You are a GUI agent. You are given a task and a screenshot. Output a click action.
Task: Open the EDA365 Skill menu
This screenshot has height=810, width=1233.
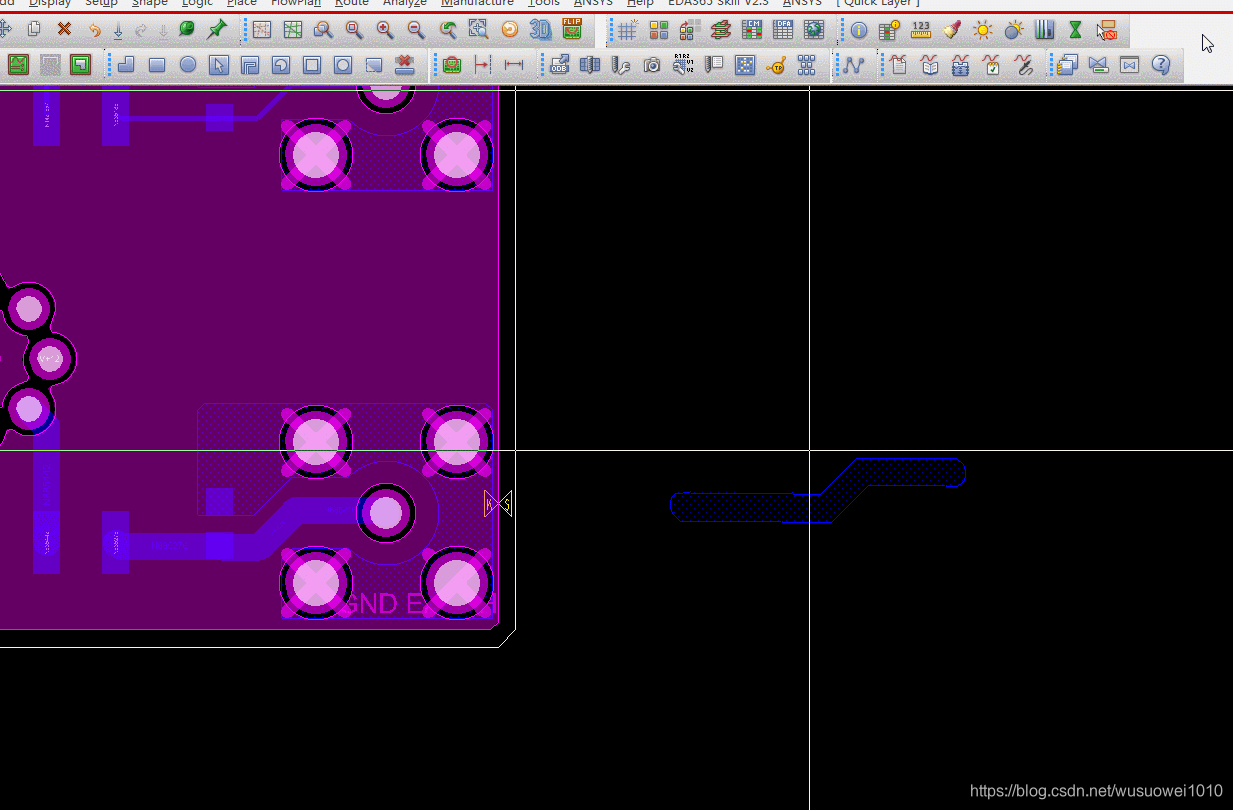pos(719,3)
